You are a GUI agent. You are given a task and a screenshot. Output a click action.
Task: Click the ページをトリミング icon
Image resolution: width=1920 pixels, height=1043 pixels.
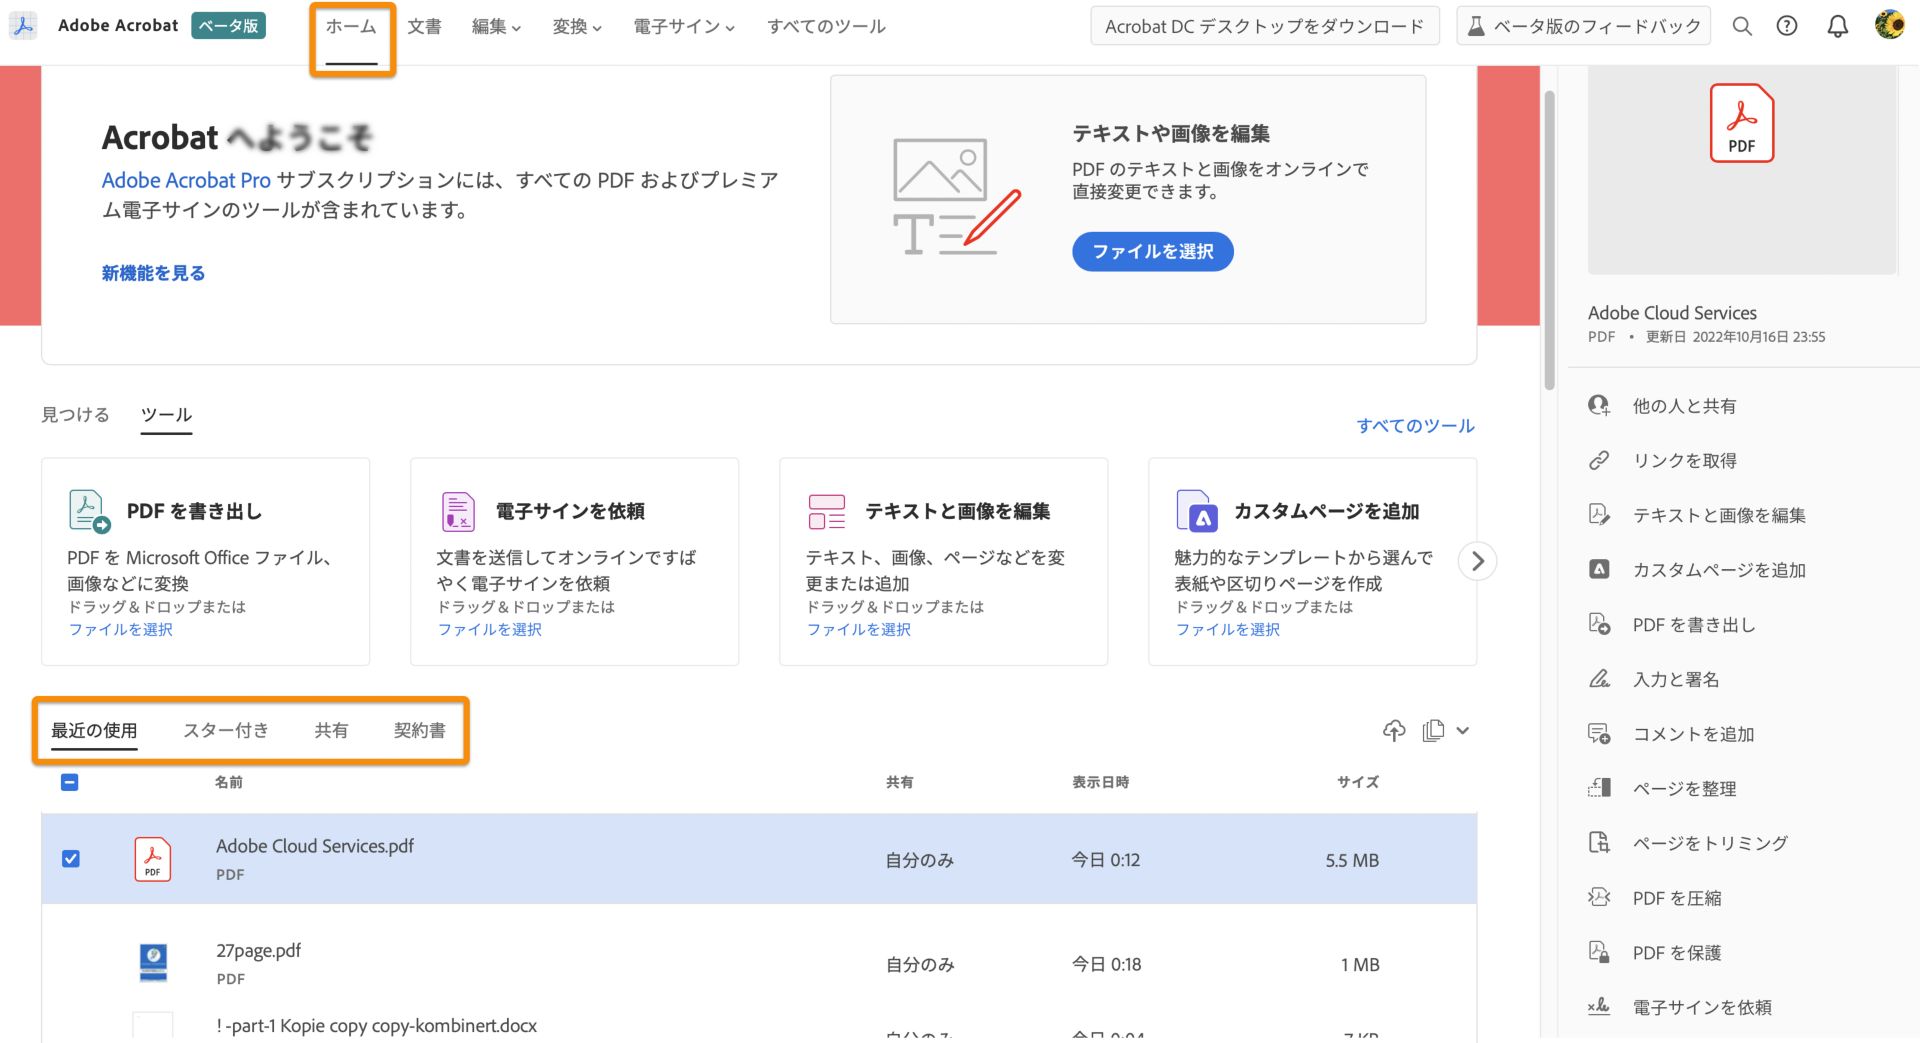pos(1599,843)
